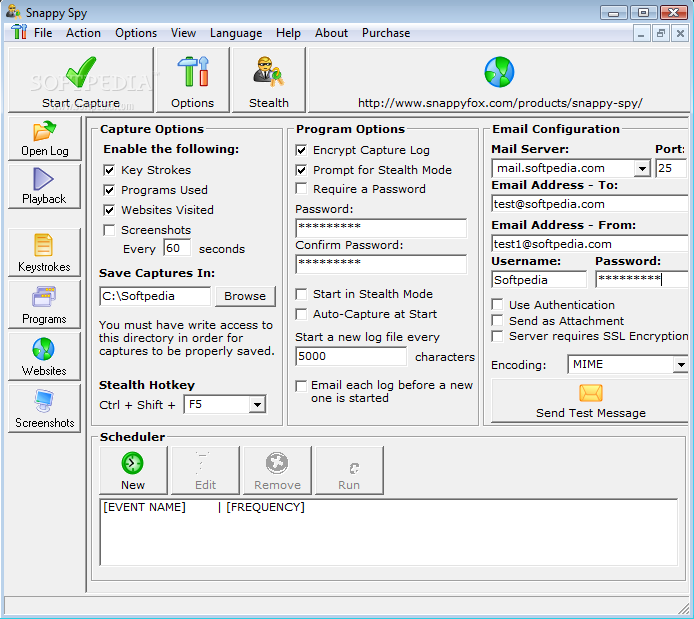Click Browse to choose save folder

point(245,296)
